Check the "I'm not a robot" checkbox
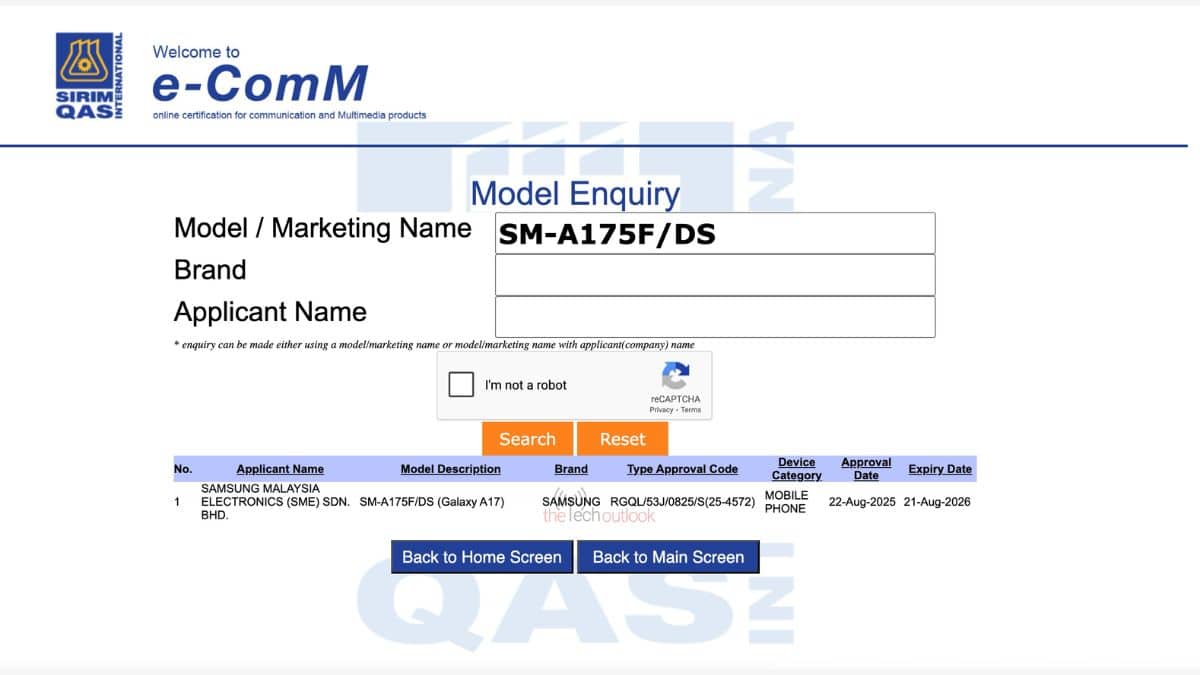The width and height of the screenshot is (1200, 675). pyautogui.click(x=461, y=385)
